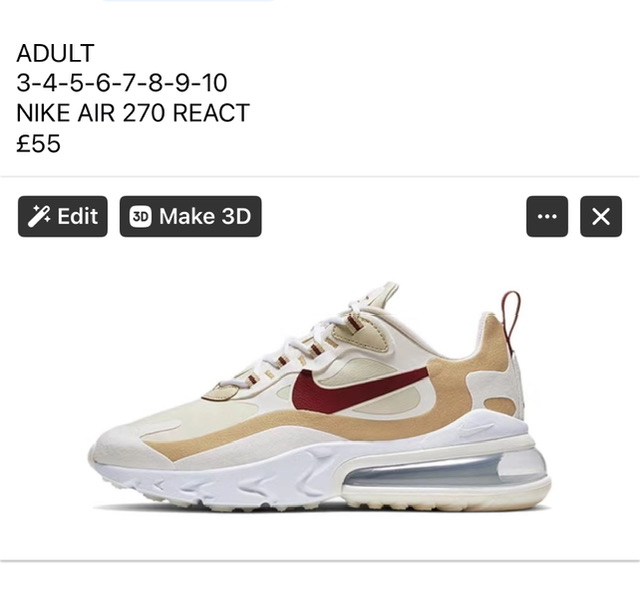The height and width of the screenshot is (594, 640).
Task: Click the small white swoosh on the midsole
Action: point(474,429)
